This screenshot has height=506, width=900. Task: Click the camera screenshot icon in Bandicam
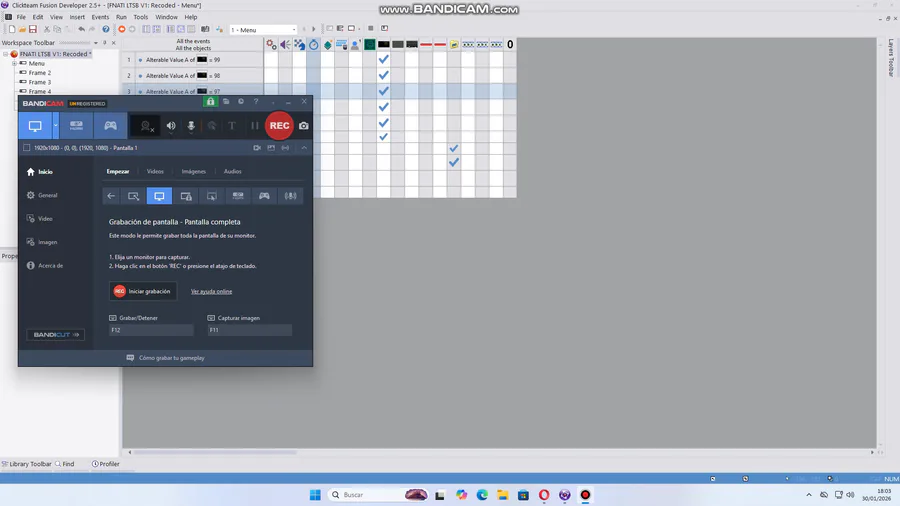point(304,126)
